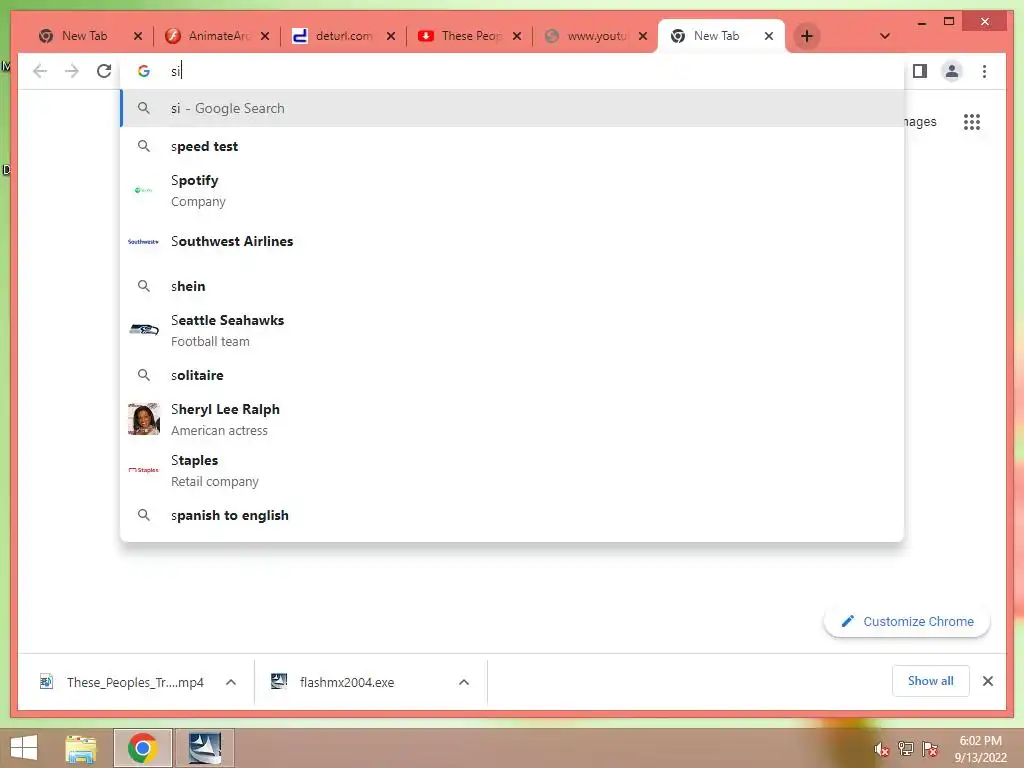Open the profile avatar icon
This screenshot has height=768, width=1024.
[952, 71]
